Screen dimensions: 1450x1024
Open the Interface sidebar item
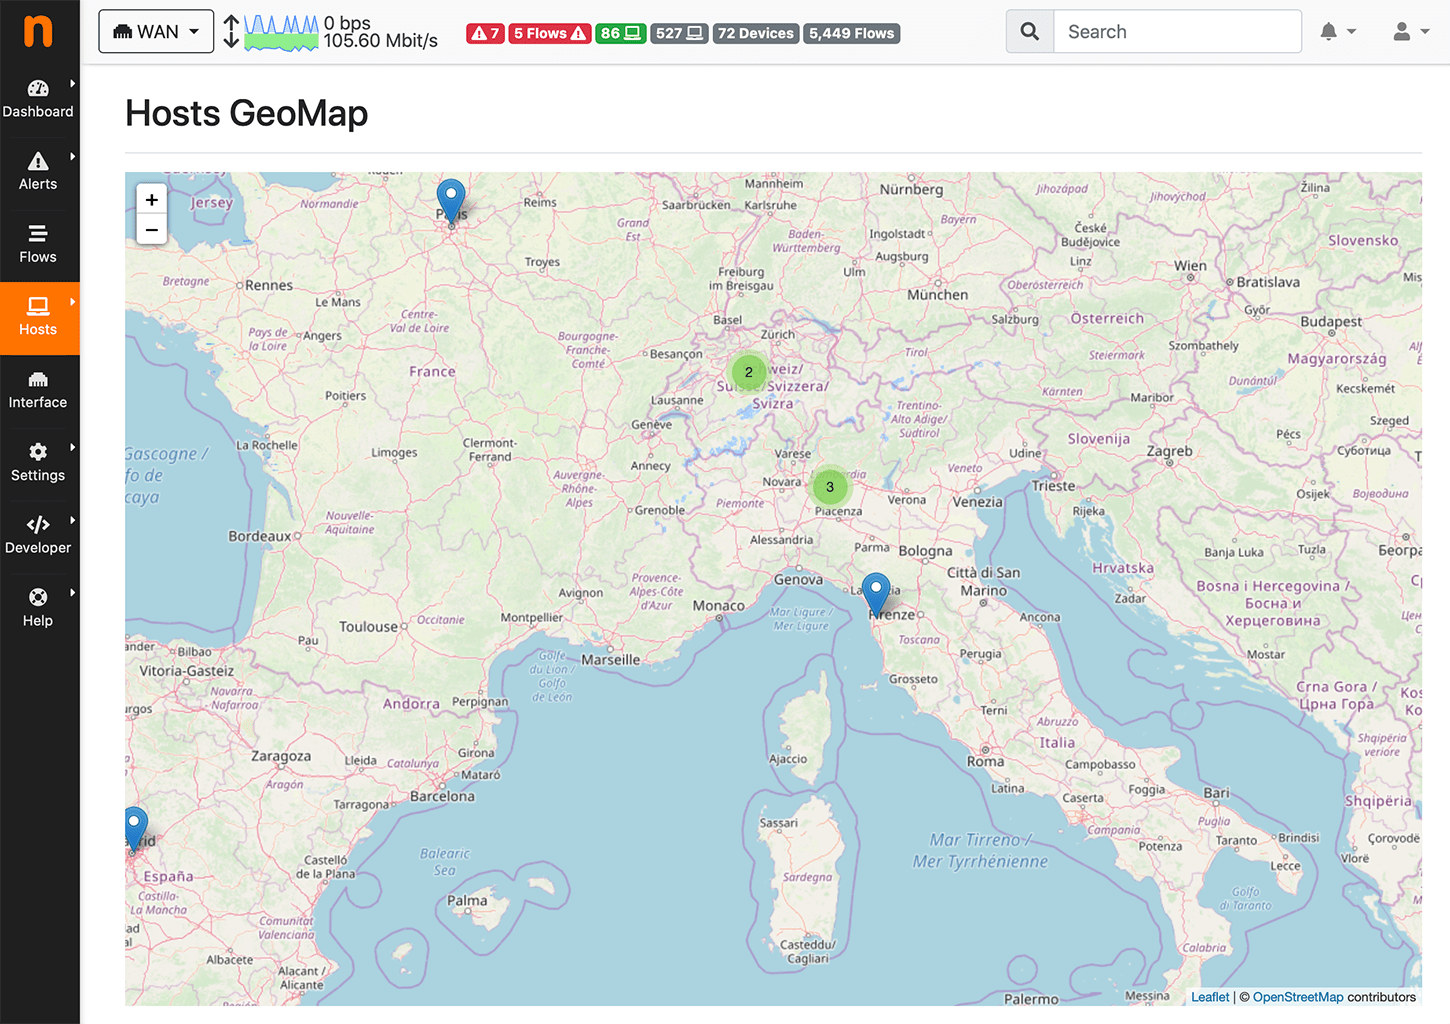tap(38, 391)
